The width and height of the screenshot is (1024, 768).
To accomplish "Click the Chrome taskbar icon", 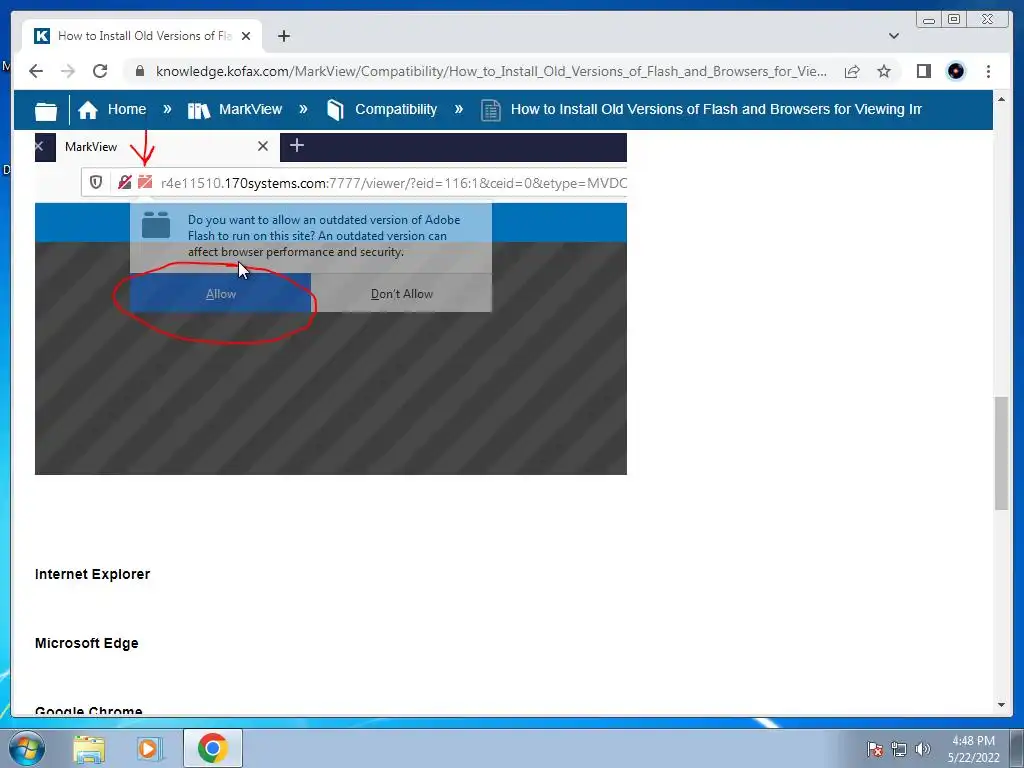I will (x=213, y=748).
